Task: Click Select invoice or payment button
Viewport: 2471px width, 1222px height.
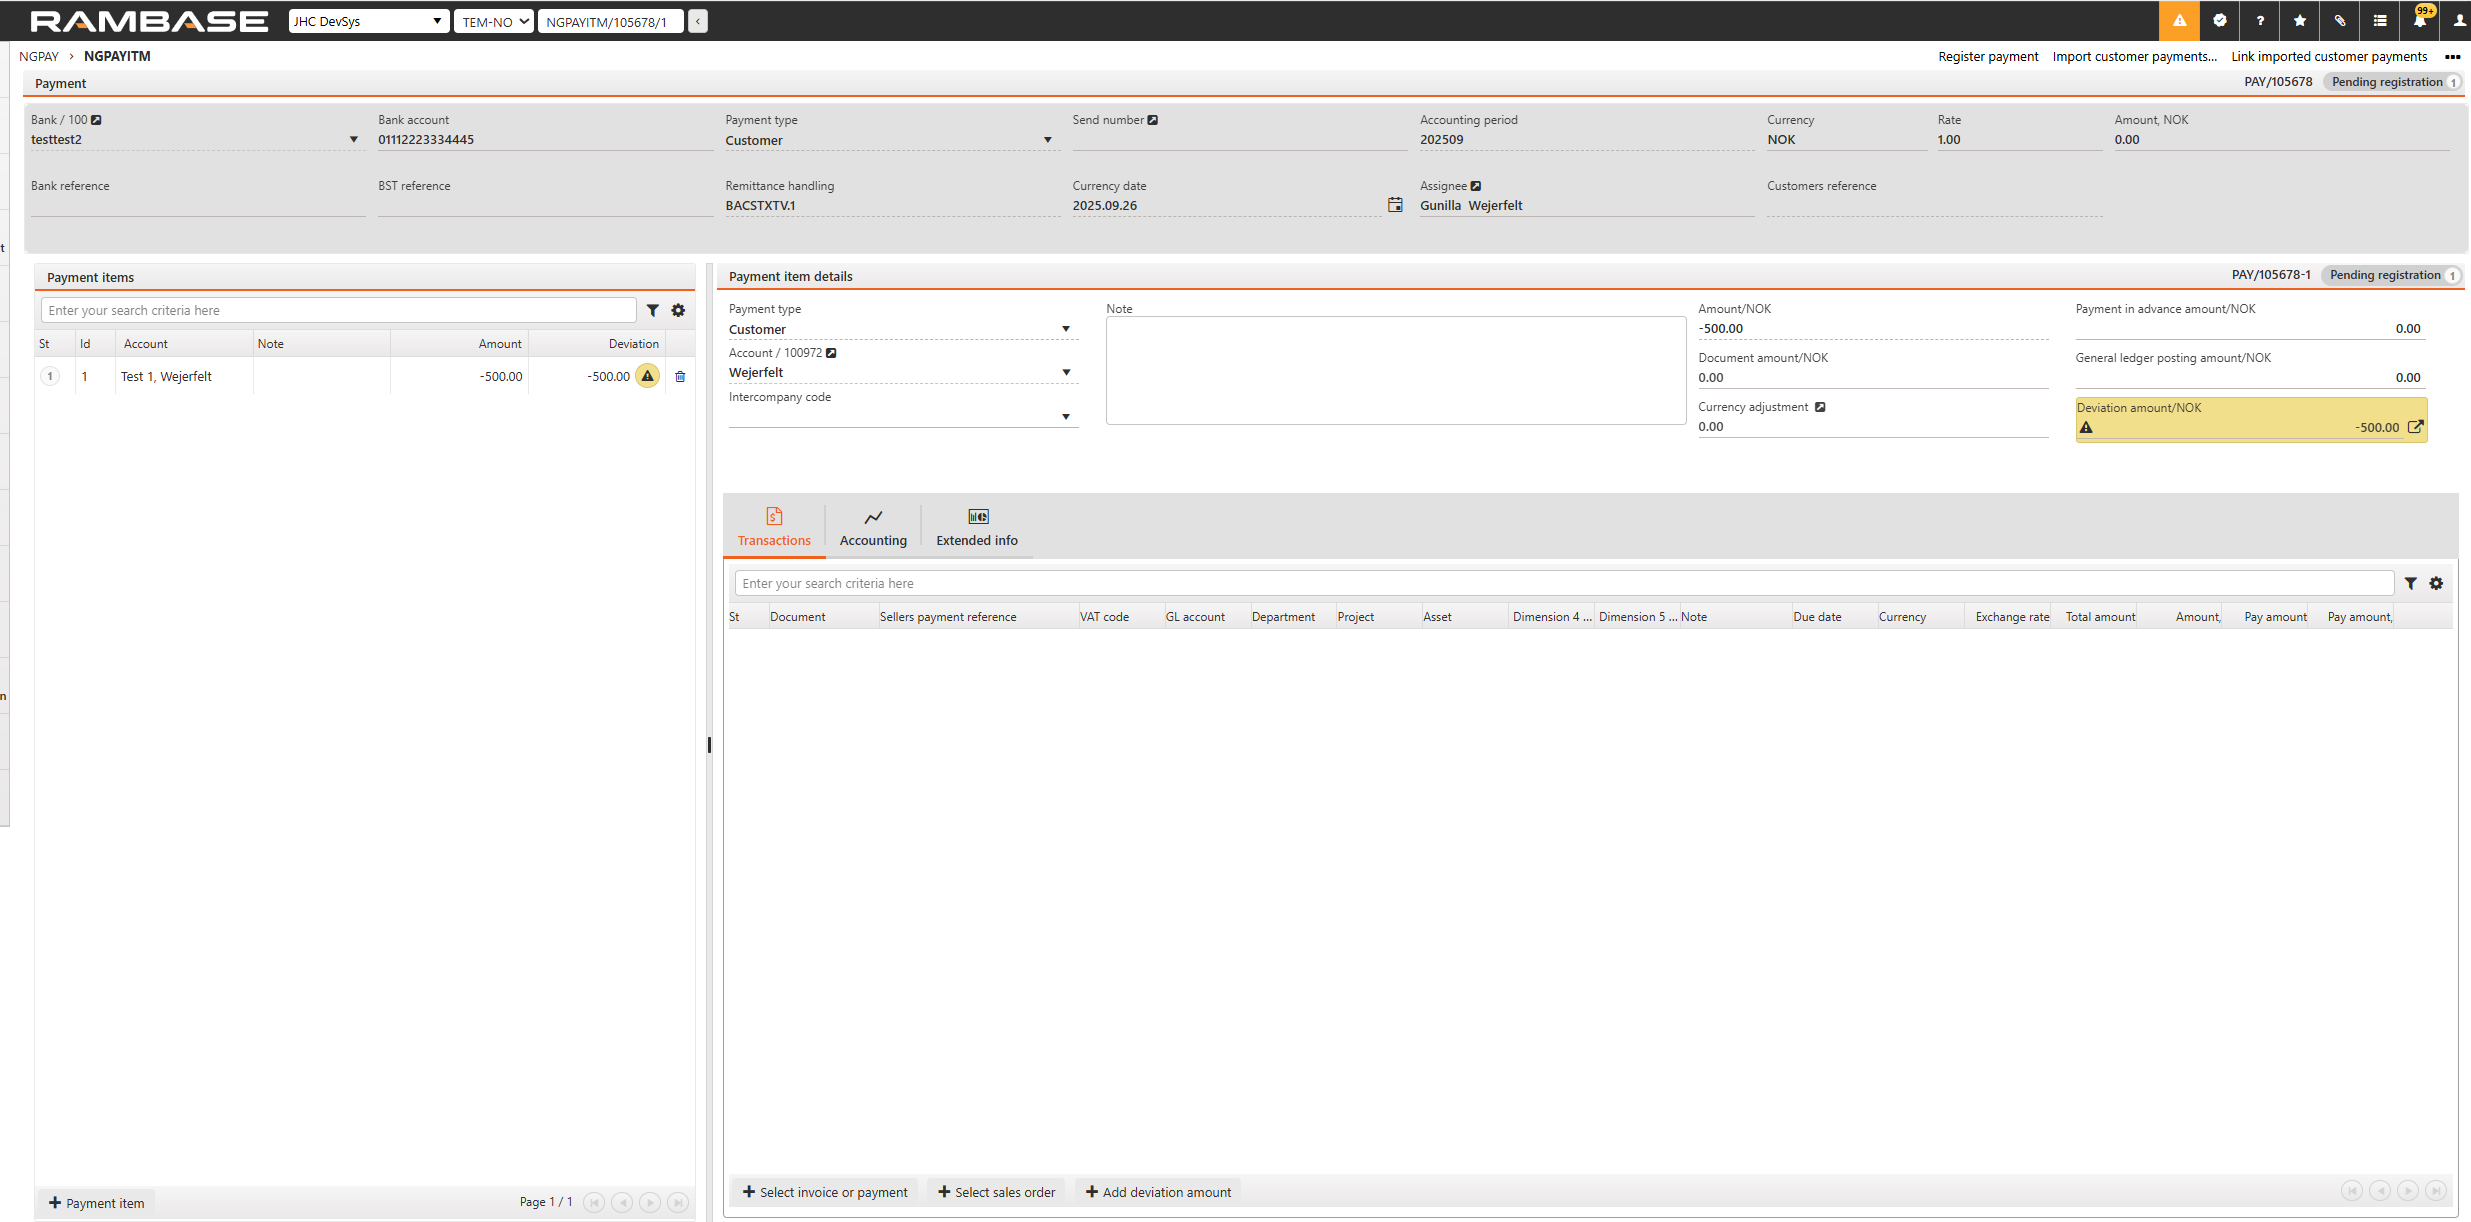Action: pyautogui.click(x=825, y=1192)
